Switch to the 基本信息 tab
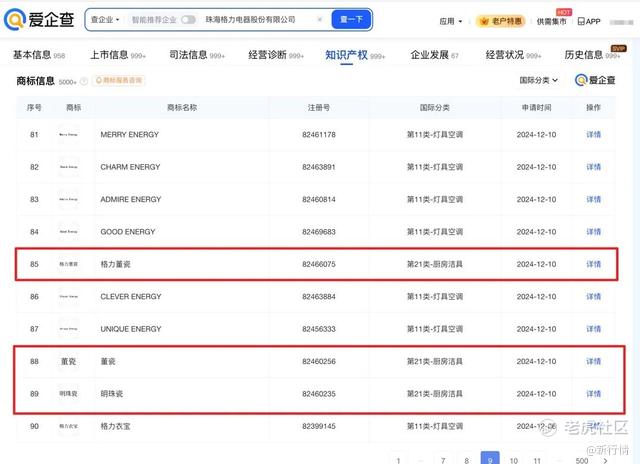The image size is (640, 464). [39, 55]
